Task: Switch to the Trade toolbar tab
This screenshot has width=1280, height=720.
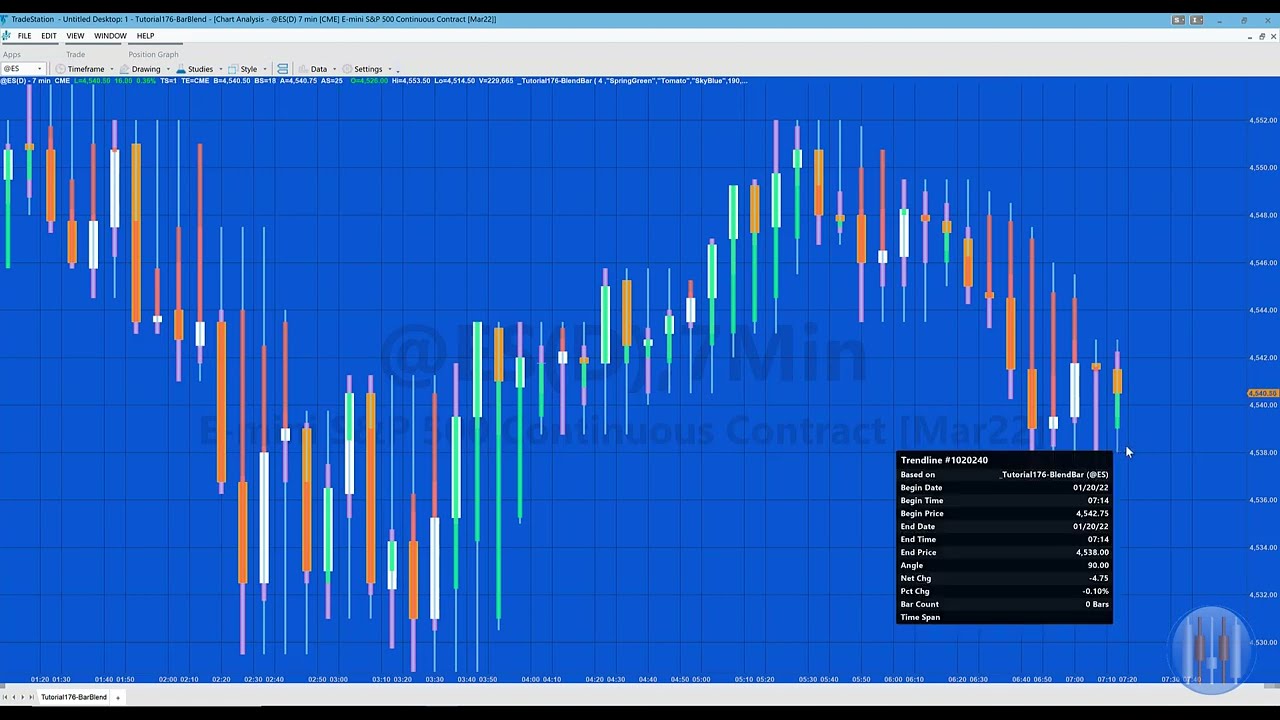Action: 76,54
